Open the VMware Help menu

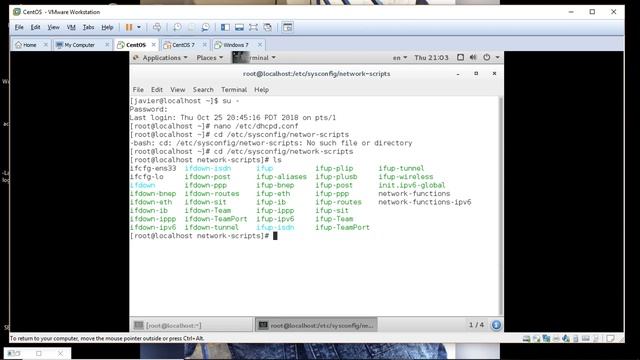click(107, 27)
